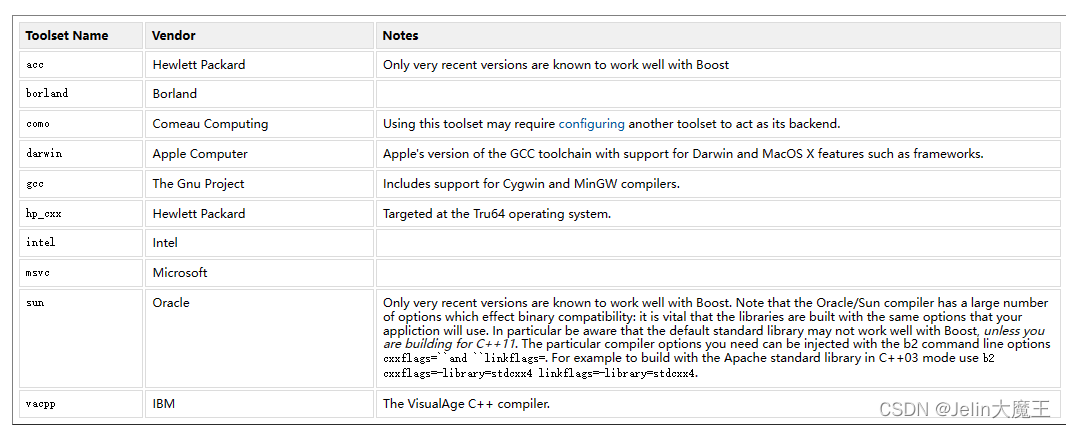Click the IBM vendor cell
Screen dimensions: 1066x428
pos(259,404)
